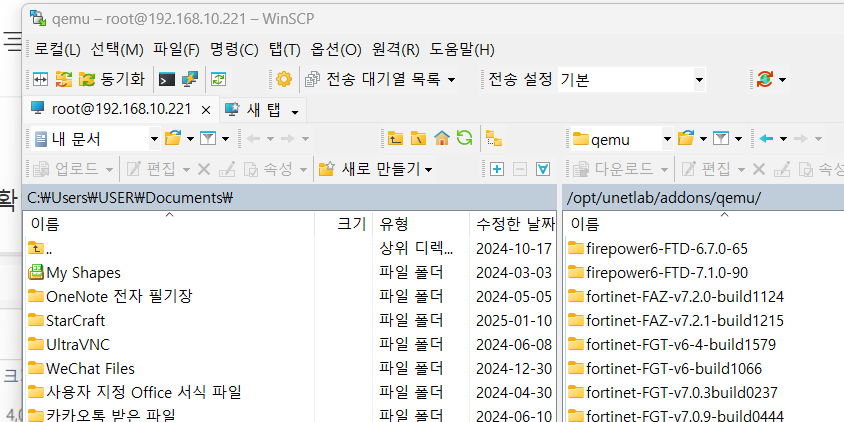
Task: Open 전송 설정 기본 transfer preset combo box
Action: coord(631,80)
